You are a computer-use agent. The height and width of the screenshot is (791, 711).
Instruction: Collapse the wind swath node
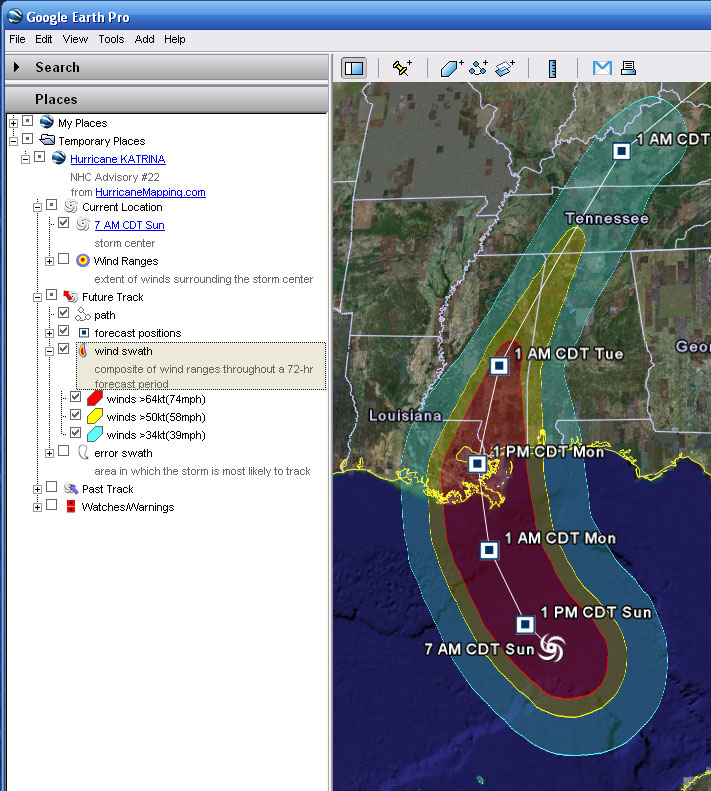pos(49,352)
